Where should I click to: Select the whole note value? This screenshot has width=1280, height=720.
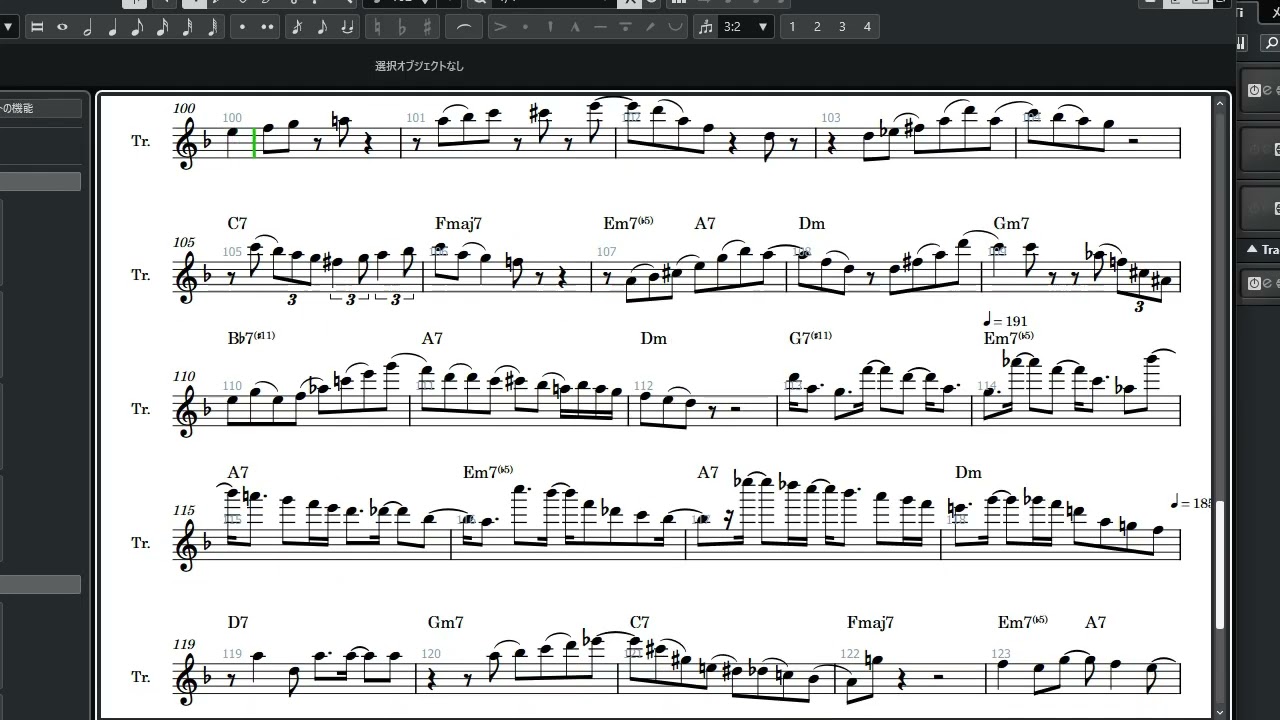point(62,27)
